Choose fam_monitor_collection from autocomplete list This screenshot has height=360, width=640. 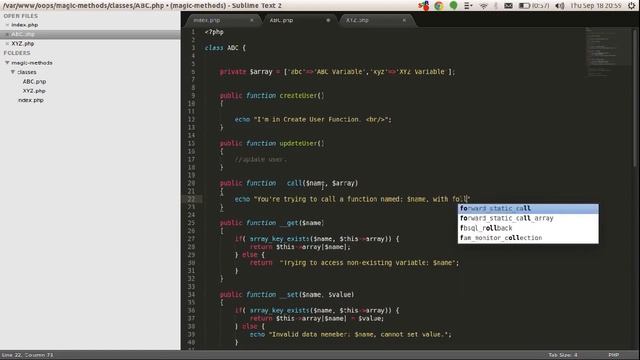pyautogui.click(x=528, y=238)
